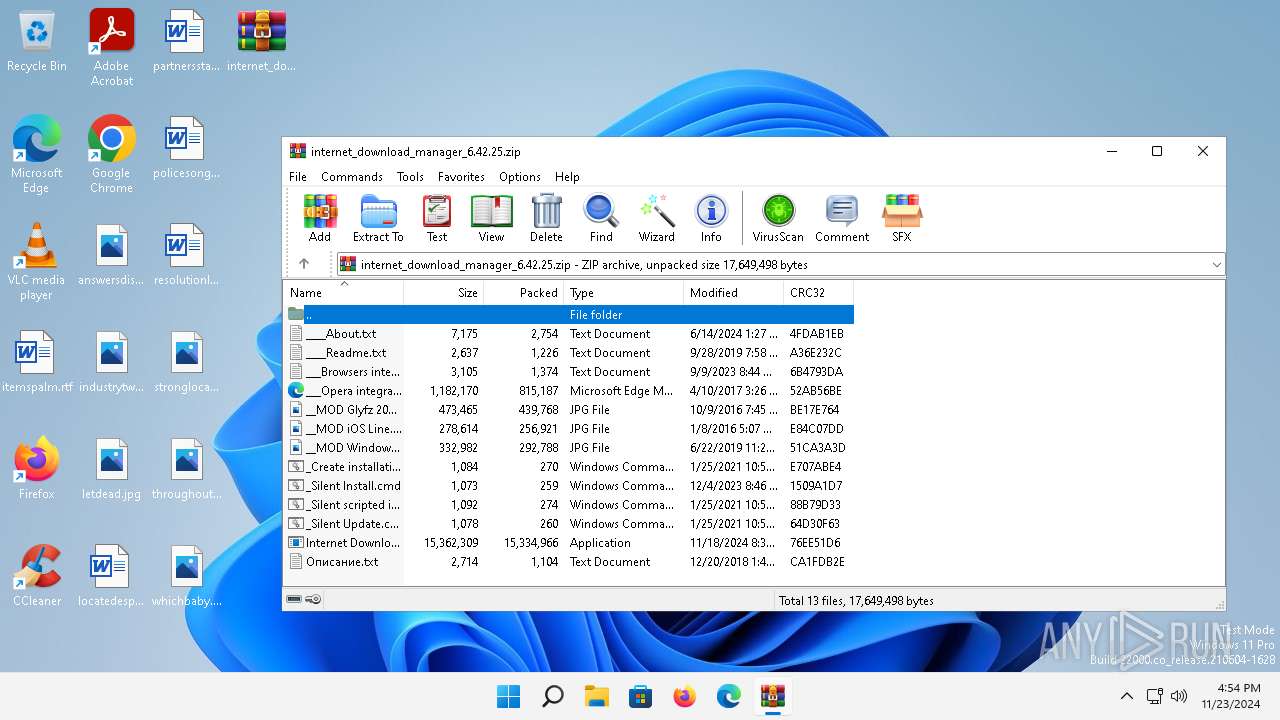Select the Описание.txt file

click(x=569, y=562)
